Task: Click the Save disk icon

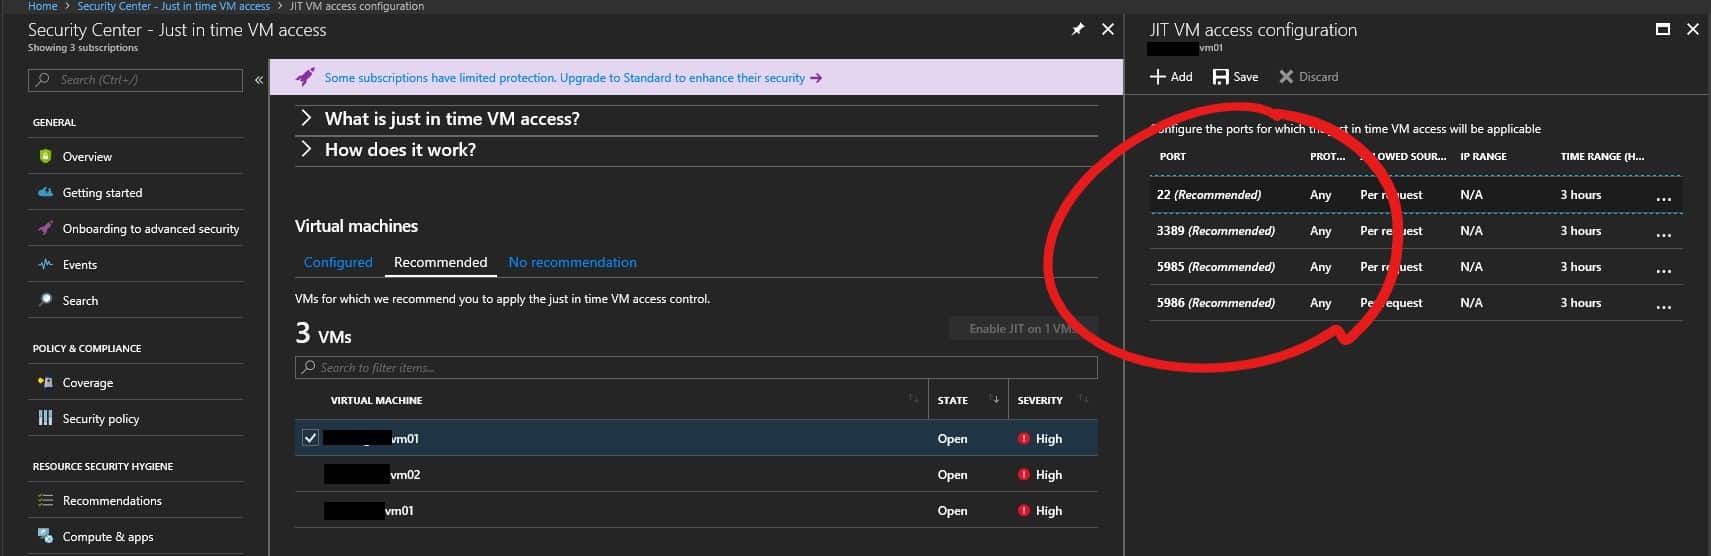Action: tap(1220, 76)
